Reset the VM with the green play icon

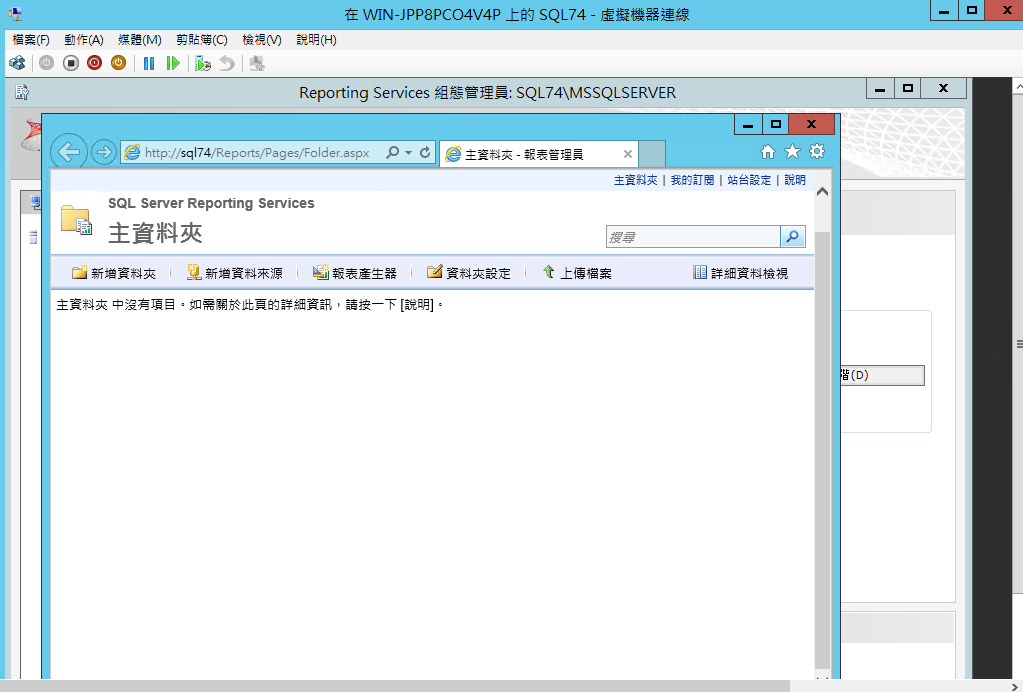pyautogui.click(x=173, y=63)
